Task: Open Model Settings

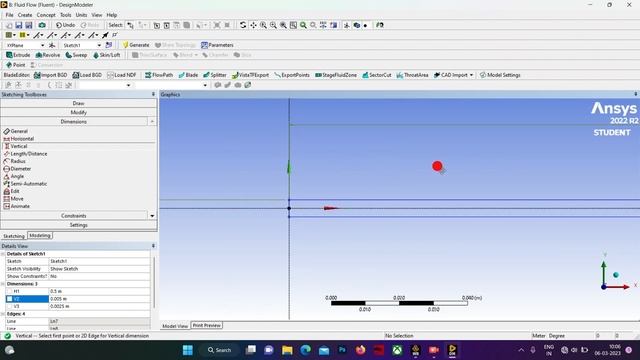Action: coord(500,75)
